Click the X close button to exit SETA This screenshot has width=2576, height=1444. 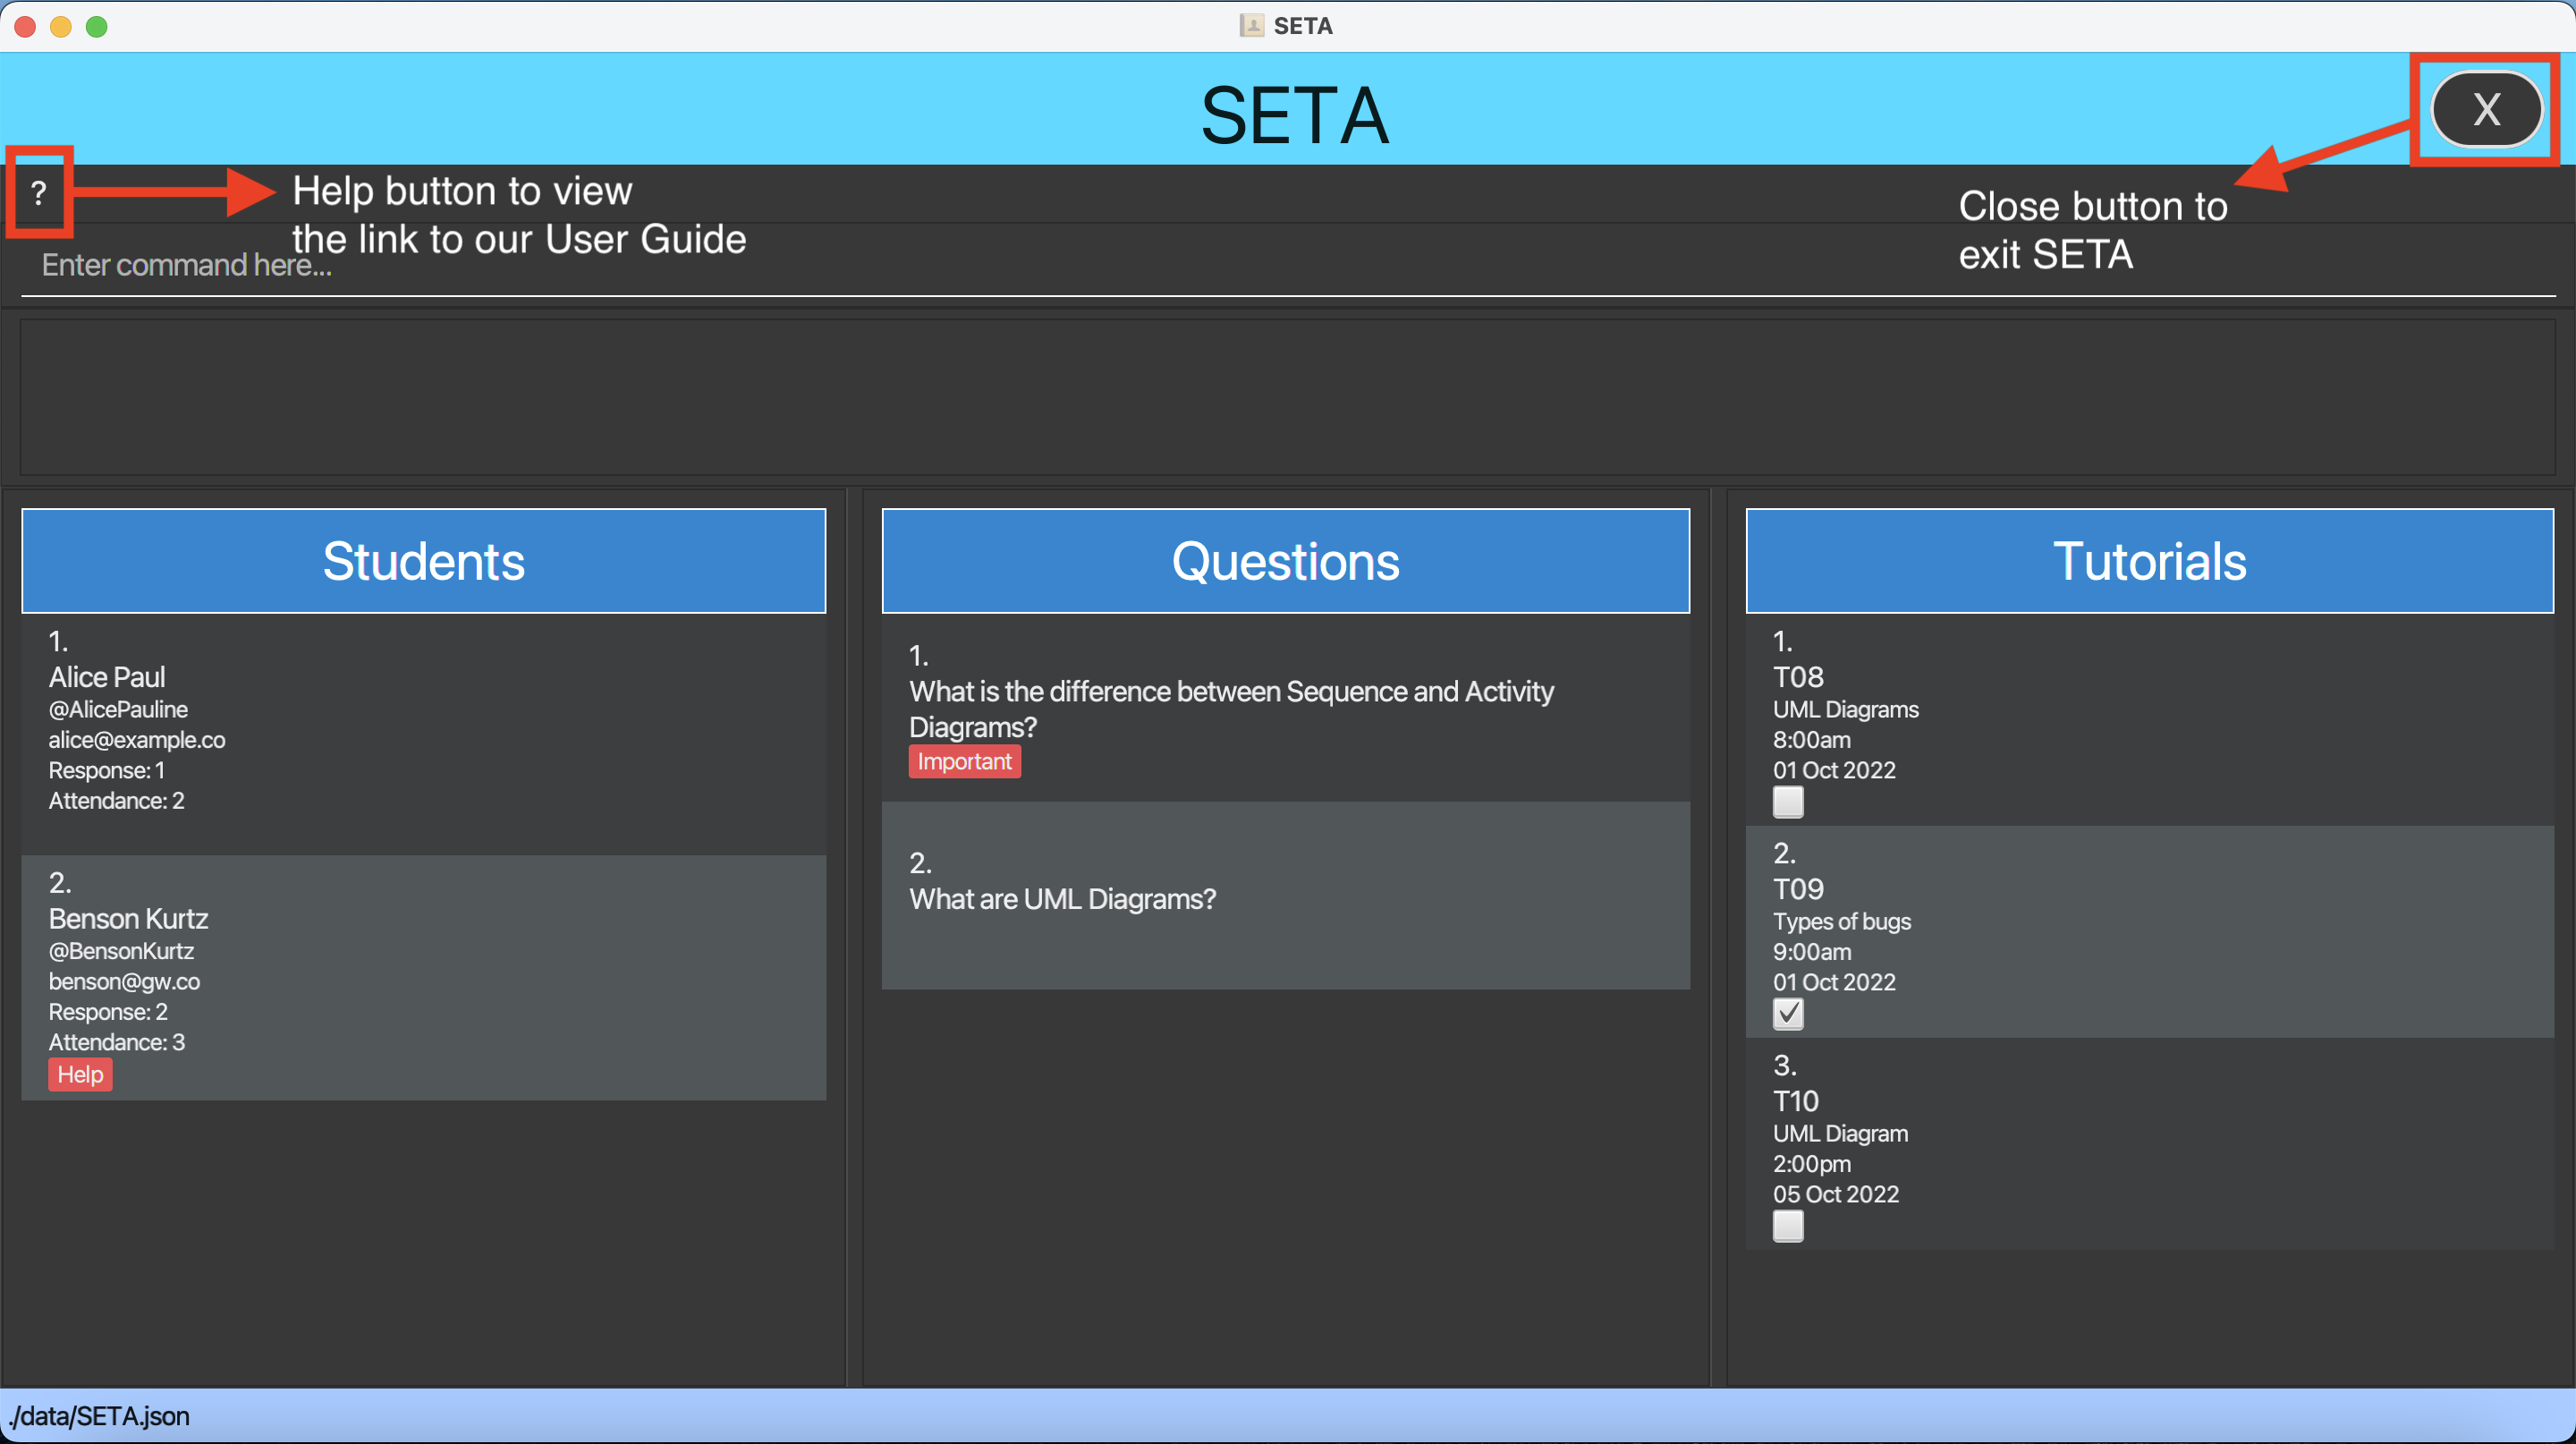click(x=2486, y=109)
